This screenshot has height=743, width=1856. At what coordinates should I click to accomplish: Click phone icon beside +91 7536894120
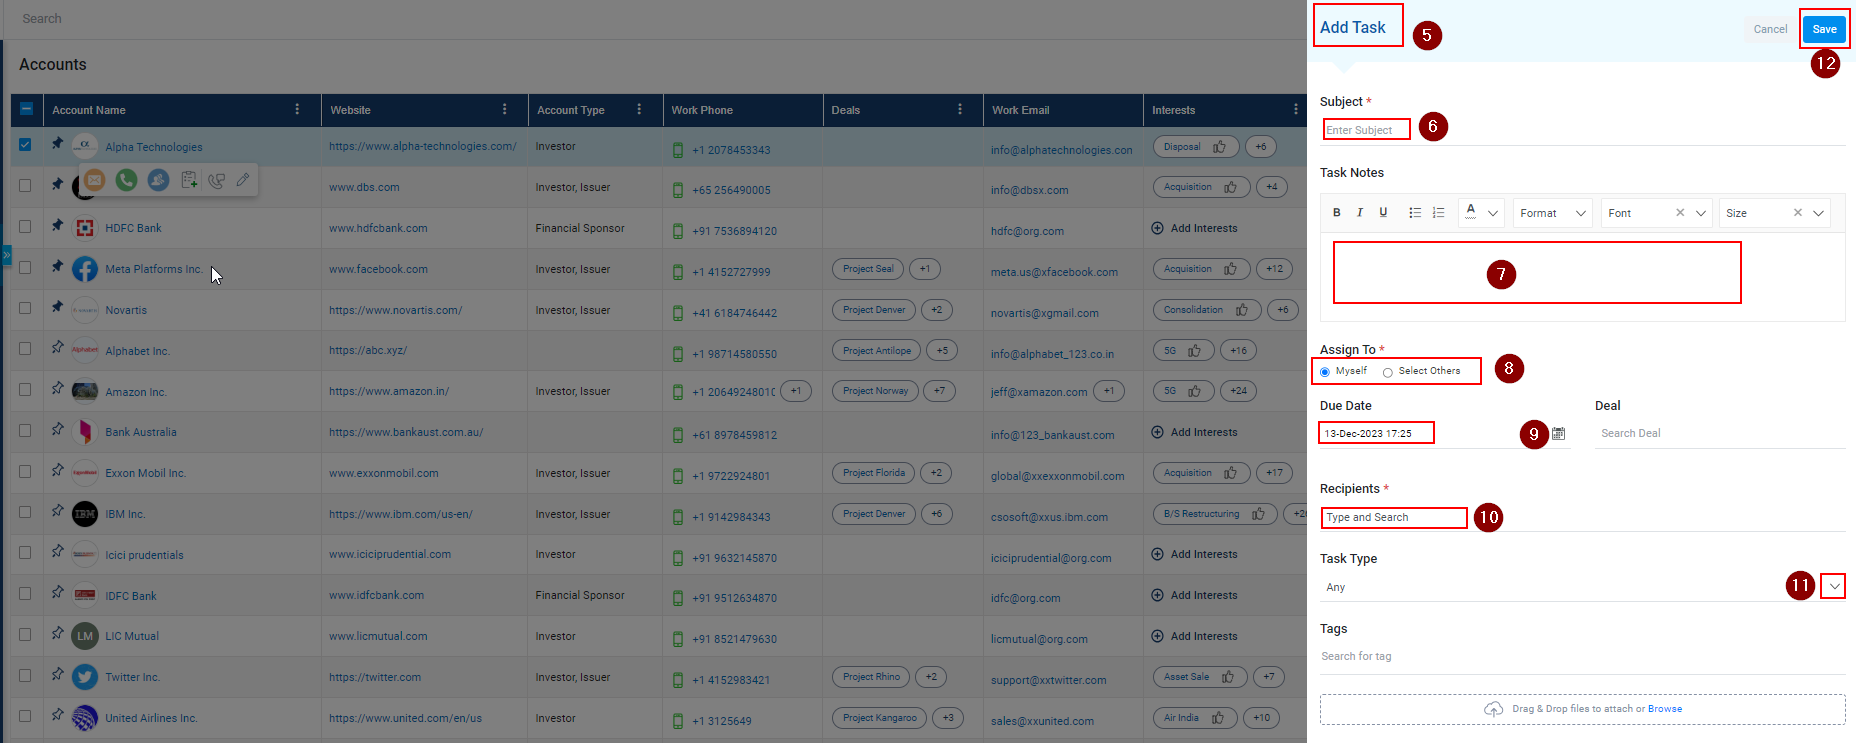[x=678, y=231]
